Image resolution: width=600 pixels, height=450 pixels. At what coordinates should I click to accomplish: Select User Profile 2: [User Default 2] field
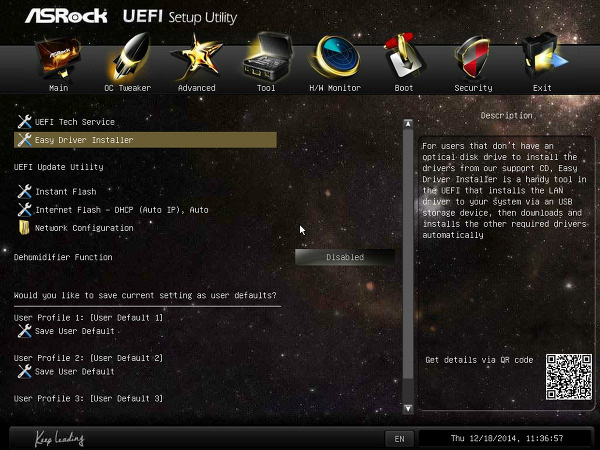(x=88, y=358)
